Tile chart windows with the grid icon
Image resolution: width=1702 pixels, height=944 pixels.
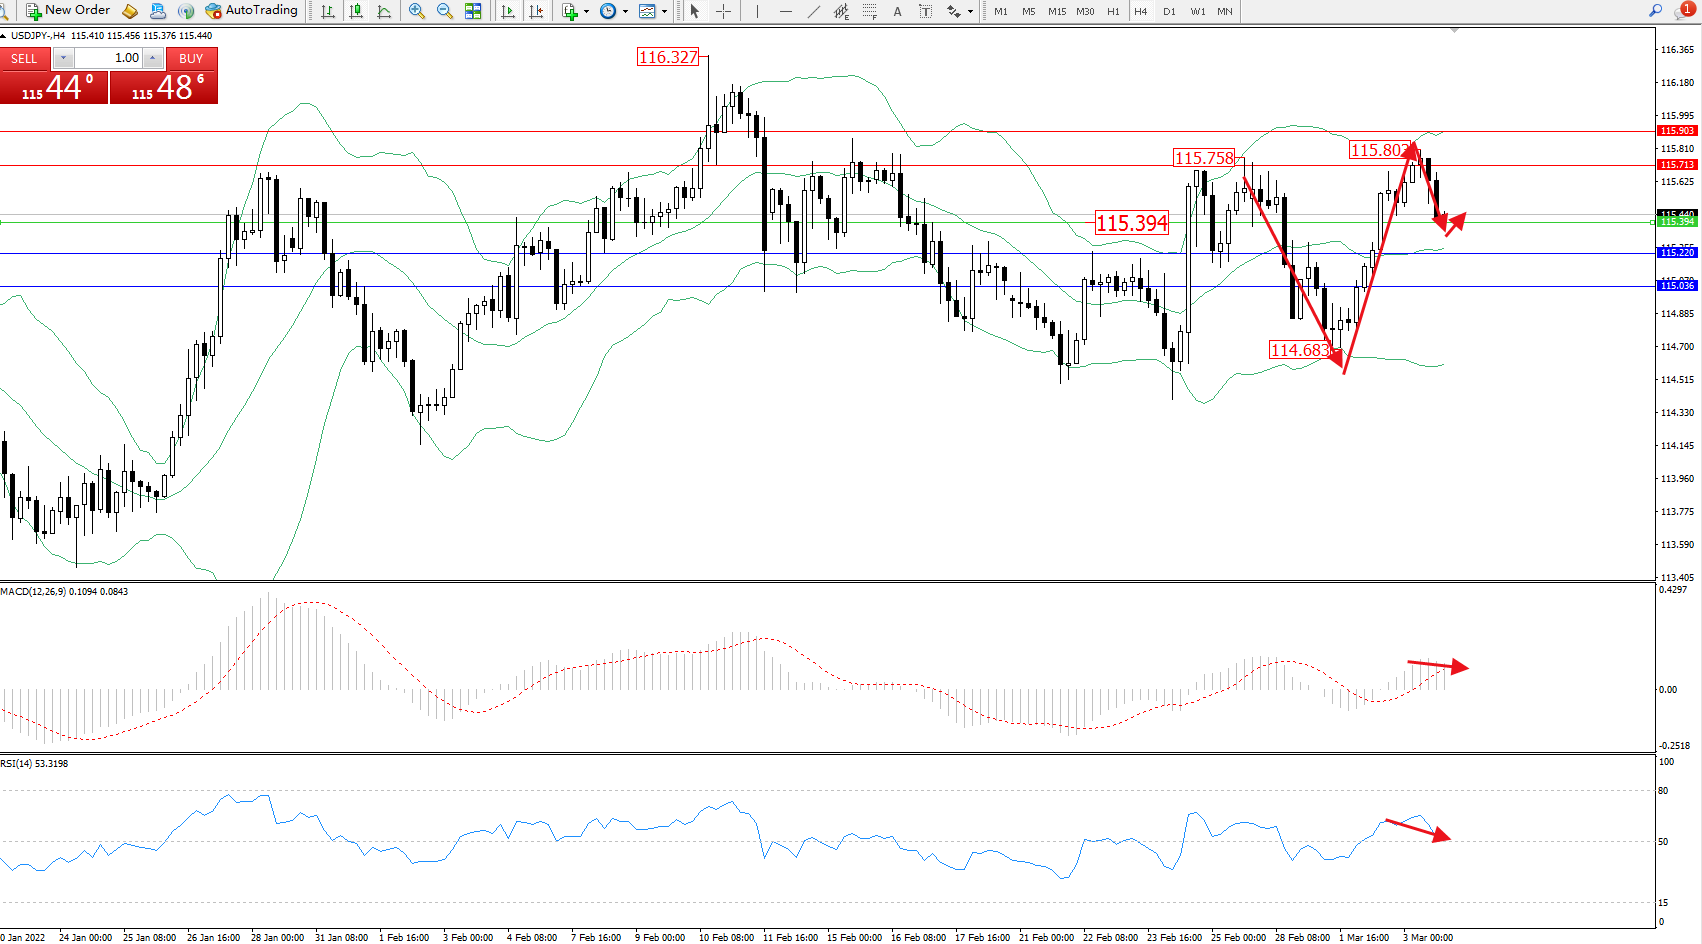click(473, 11)
